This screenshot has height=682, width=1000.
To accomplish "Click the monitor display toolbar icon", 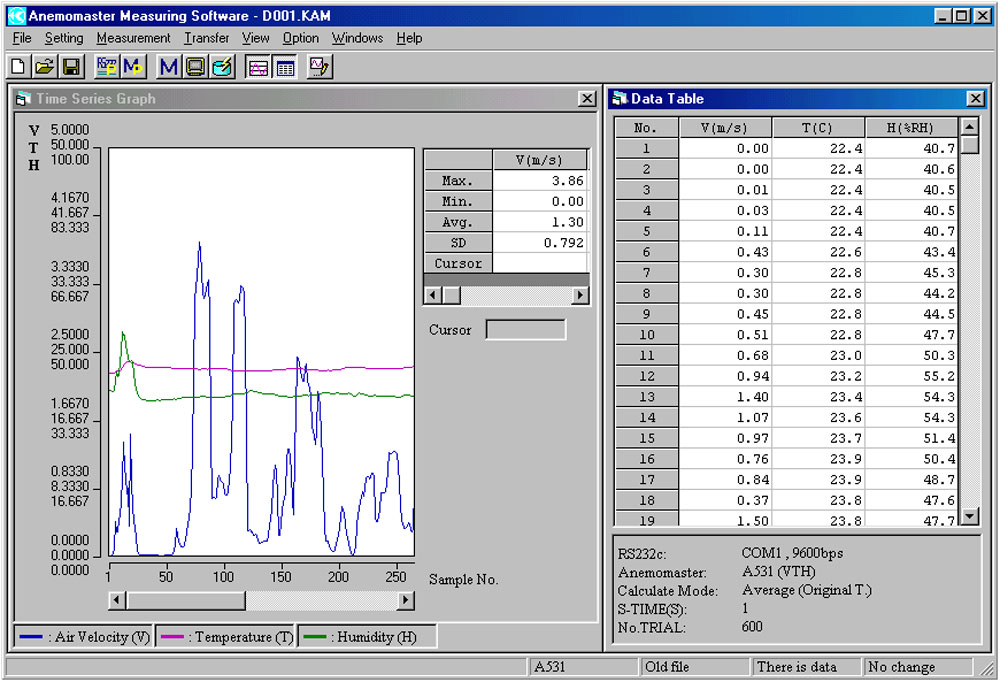I will point(195,67).
